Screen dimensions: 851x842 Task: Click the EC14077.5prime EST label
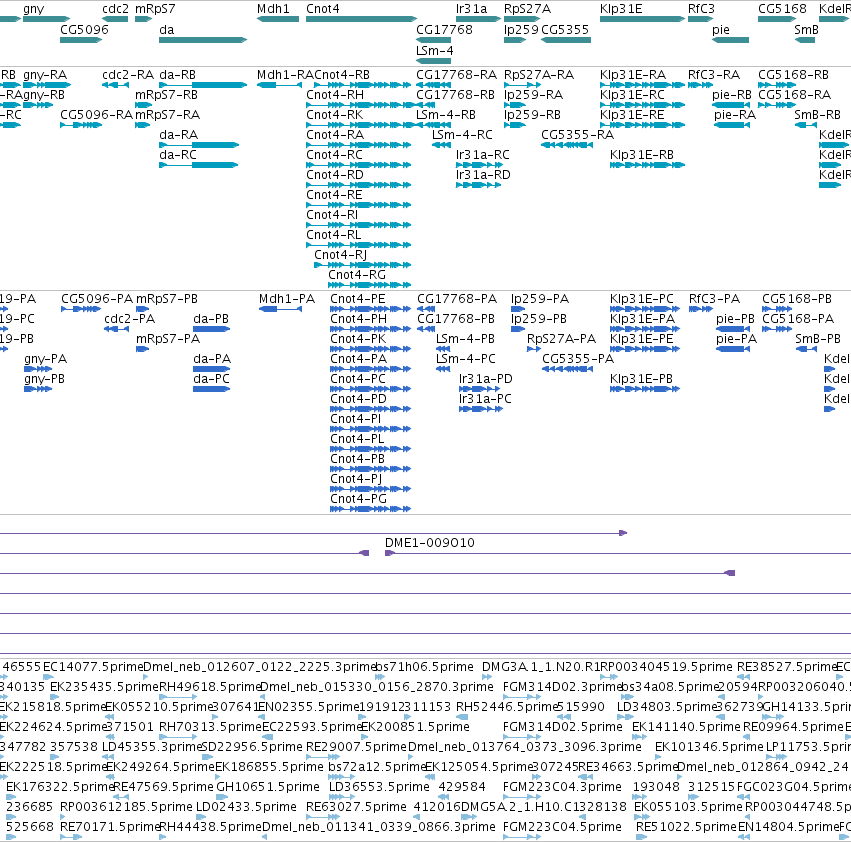93,667
